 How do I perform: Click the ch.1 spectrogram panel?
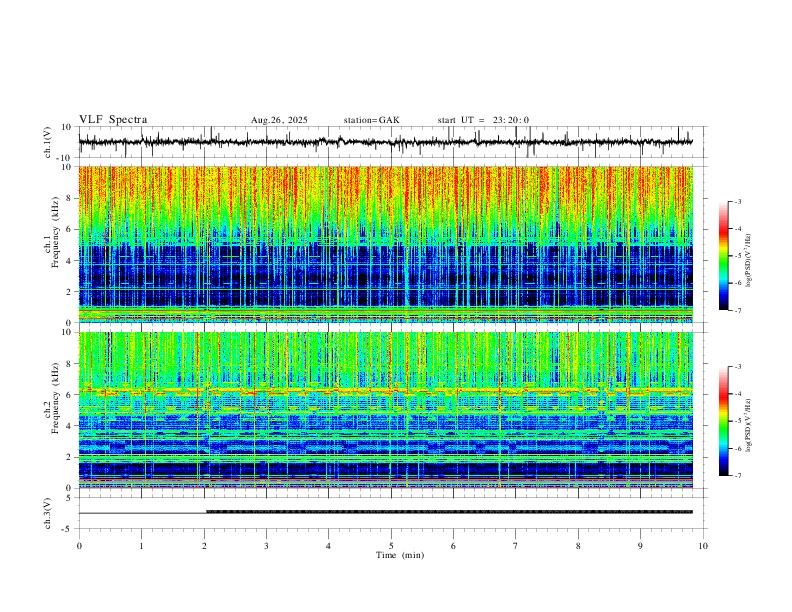click(385, 244)
